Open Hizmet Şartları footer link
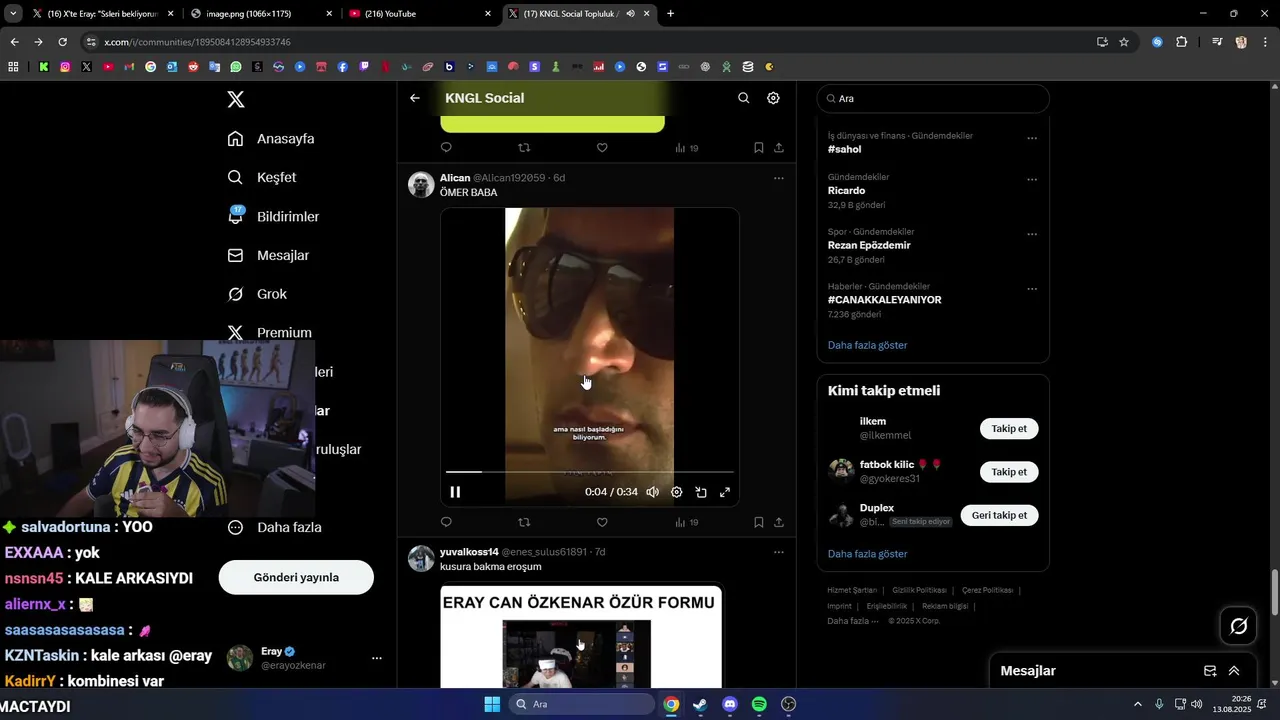1280x720 pixels. pos(852,590)
